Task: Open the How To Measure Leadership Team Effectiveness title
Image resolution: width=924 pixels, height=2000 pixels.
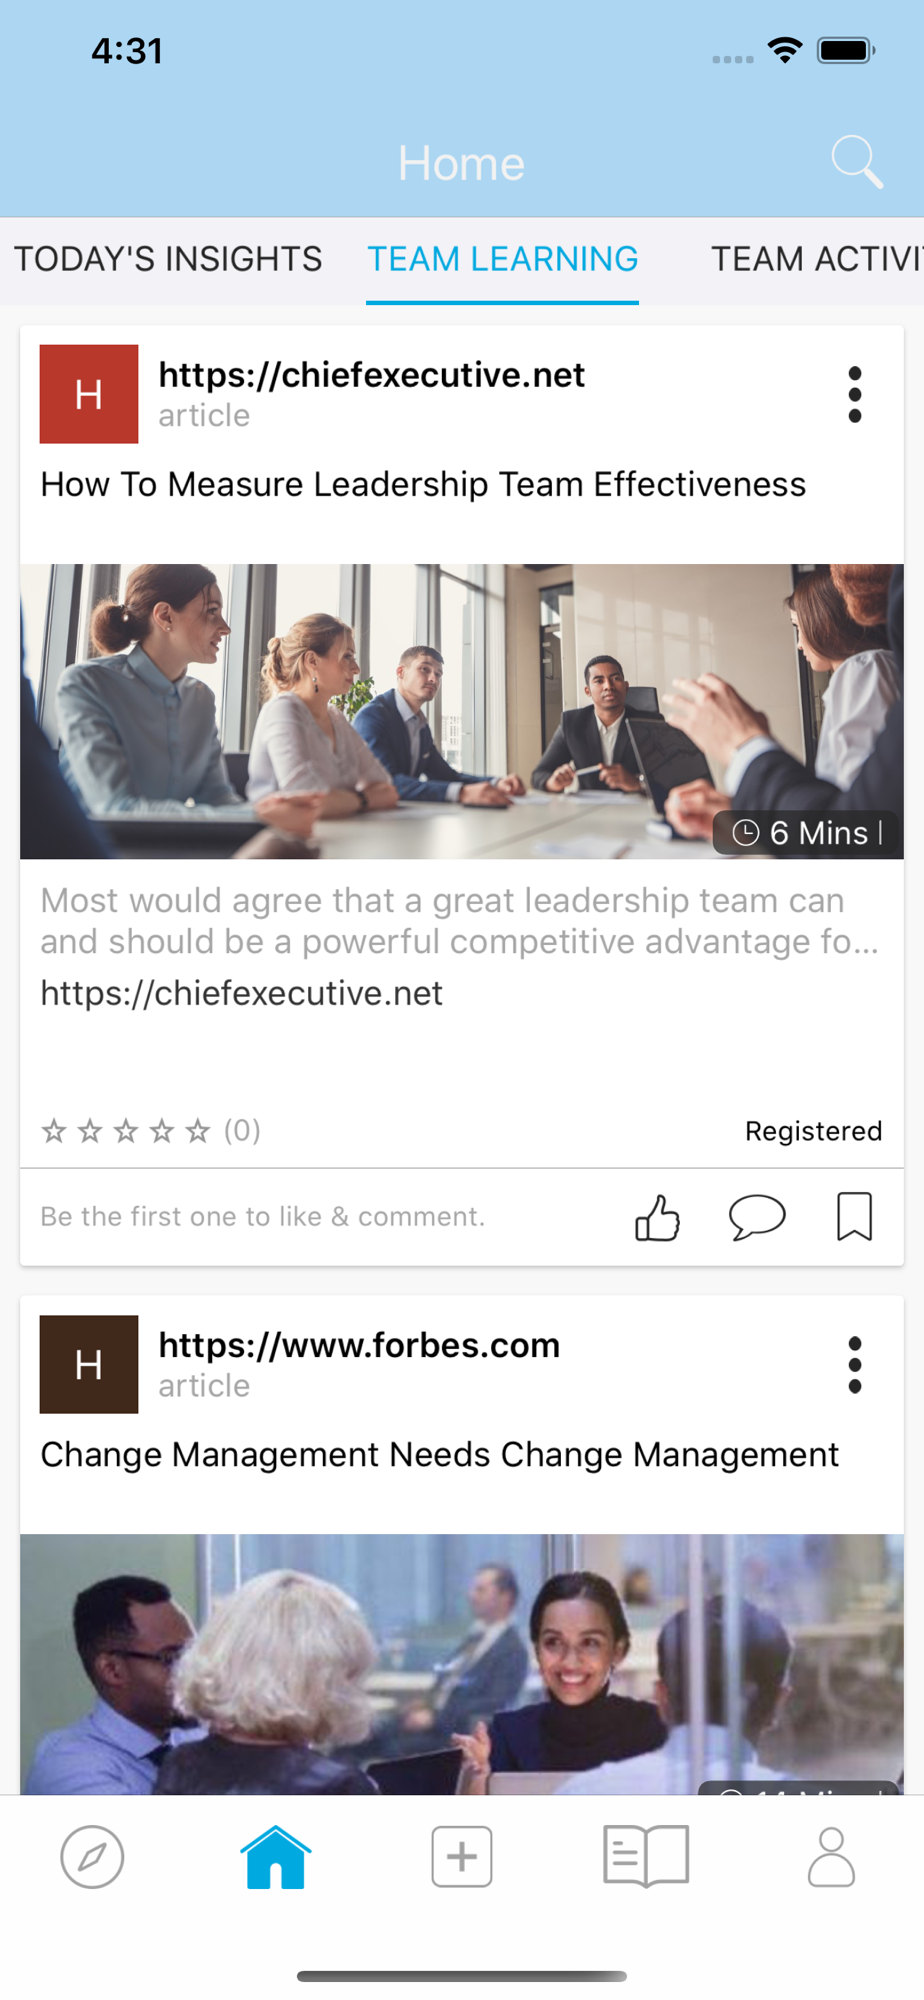Action: tap(423, 484)
